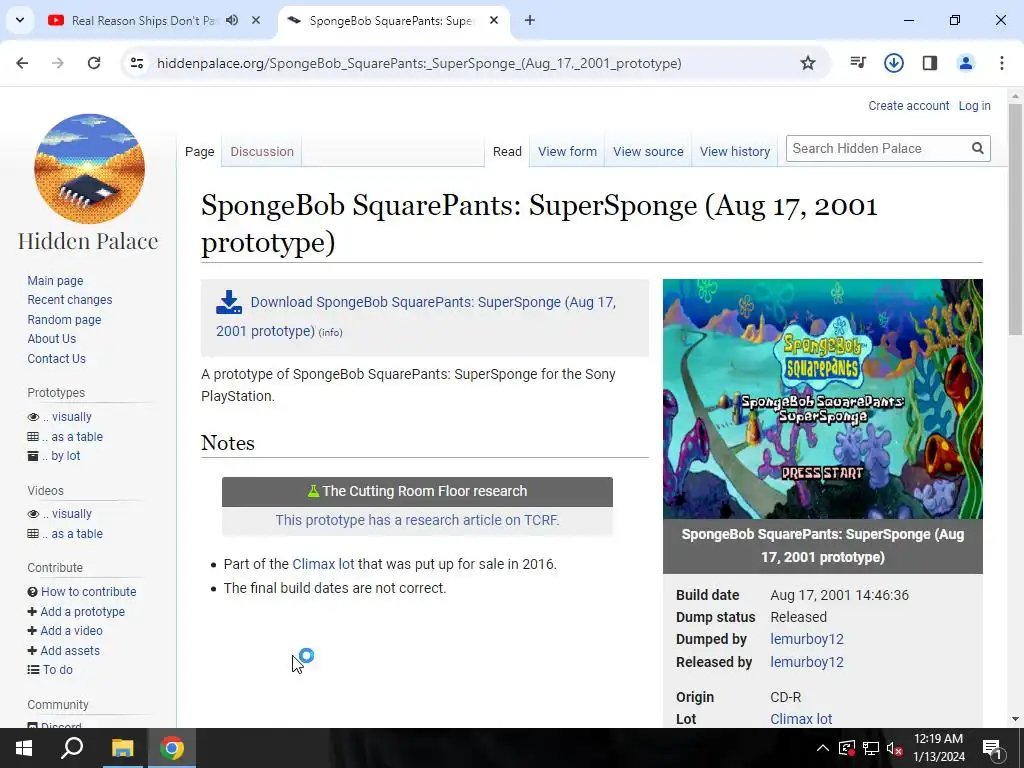This screenshot has width=1024, height=768.
Task: Go back to the previous page
Action: (22, 63)
